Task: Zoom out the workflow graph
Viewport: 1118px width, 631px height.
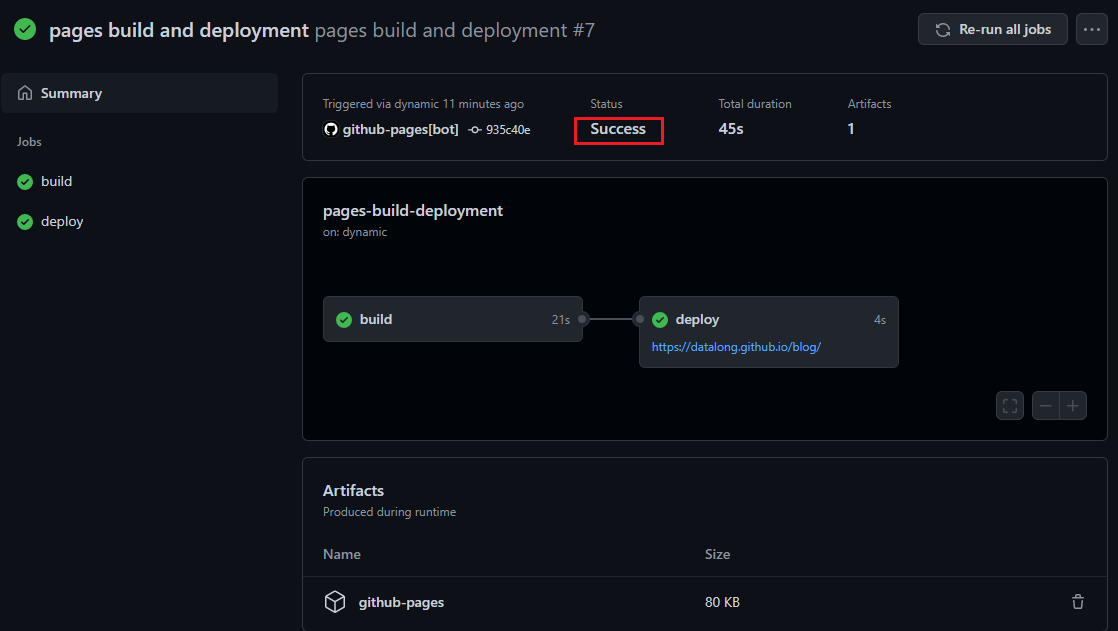Action: pyautogui.click(x=1045, y=406)
